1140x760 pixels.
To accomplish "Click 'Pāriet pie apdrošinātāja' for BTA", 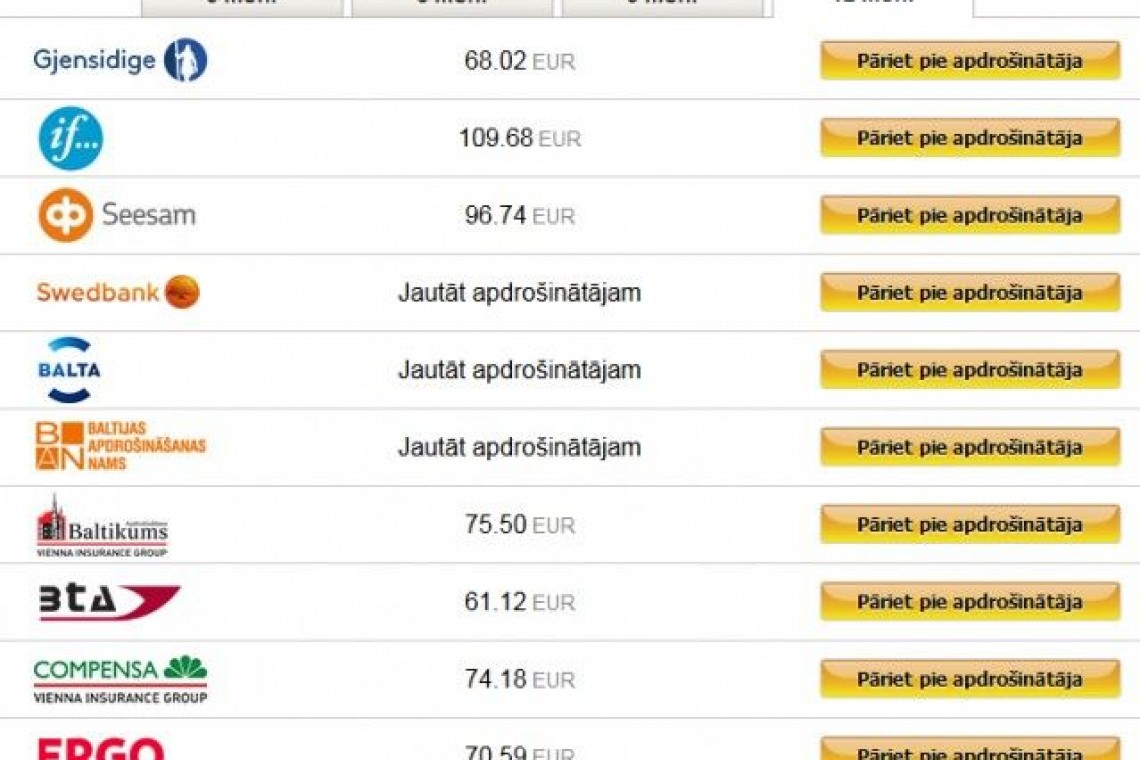I will pos(970,601).
